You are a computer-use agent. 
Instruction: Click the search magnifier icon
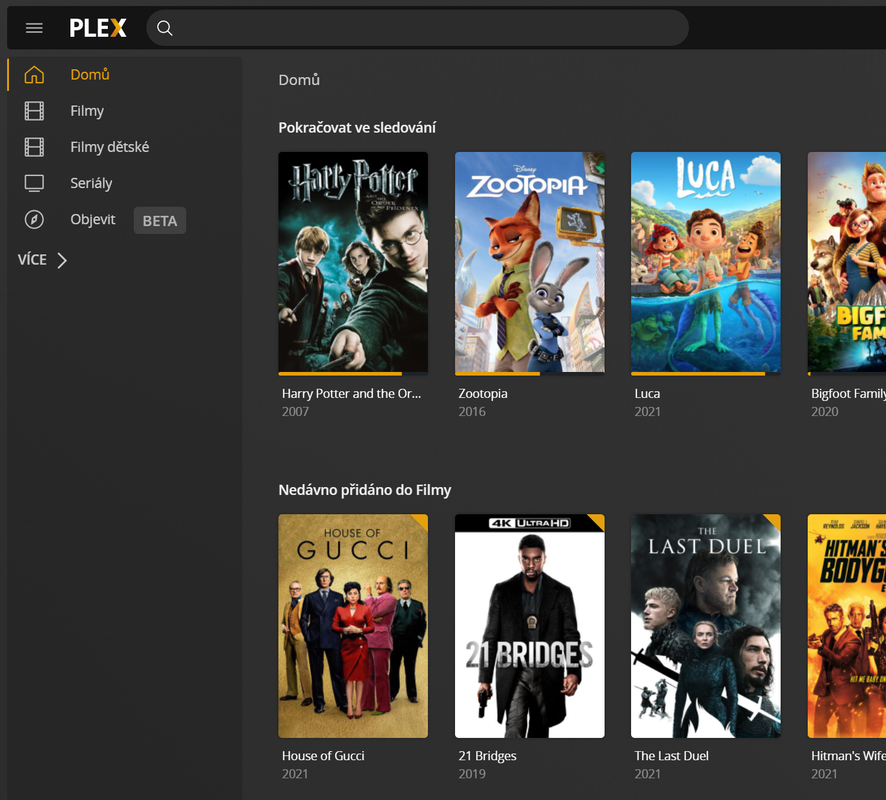coord(164,28)
